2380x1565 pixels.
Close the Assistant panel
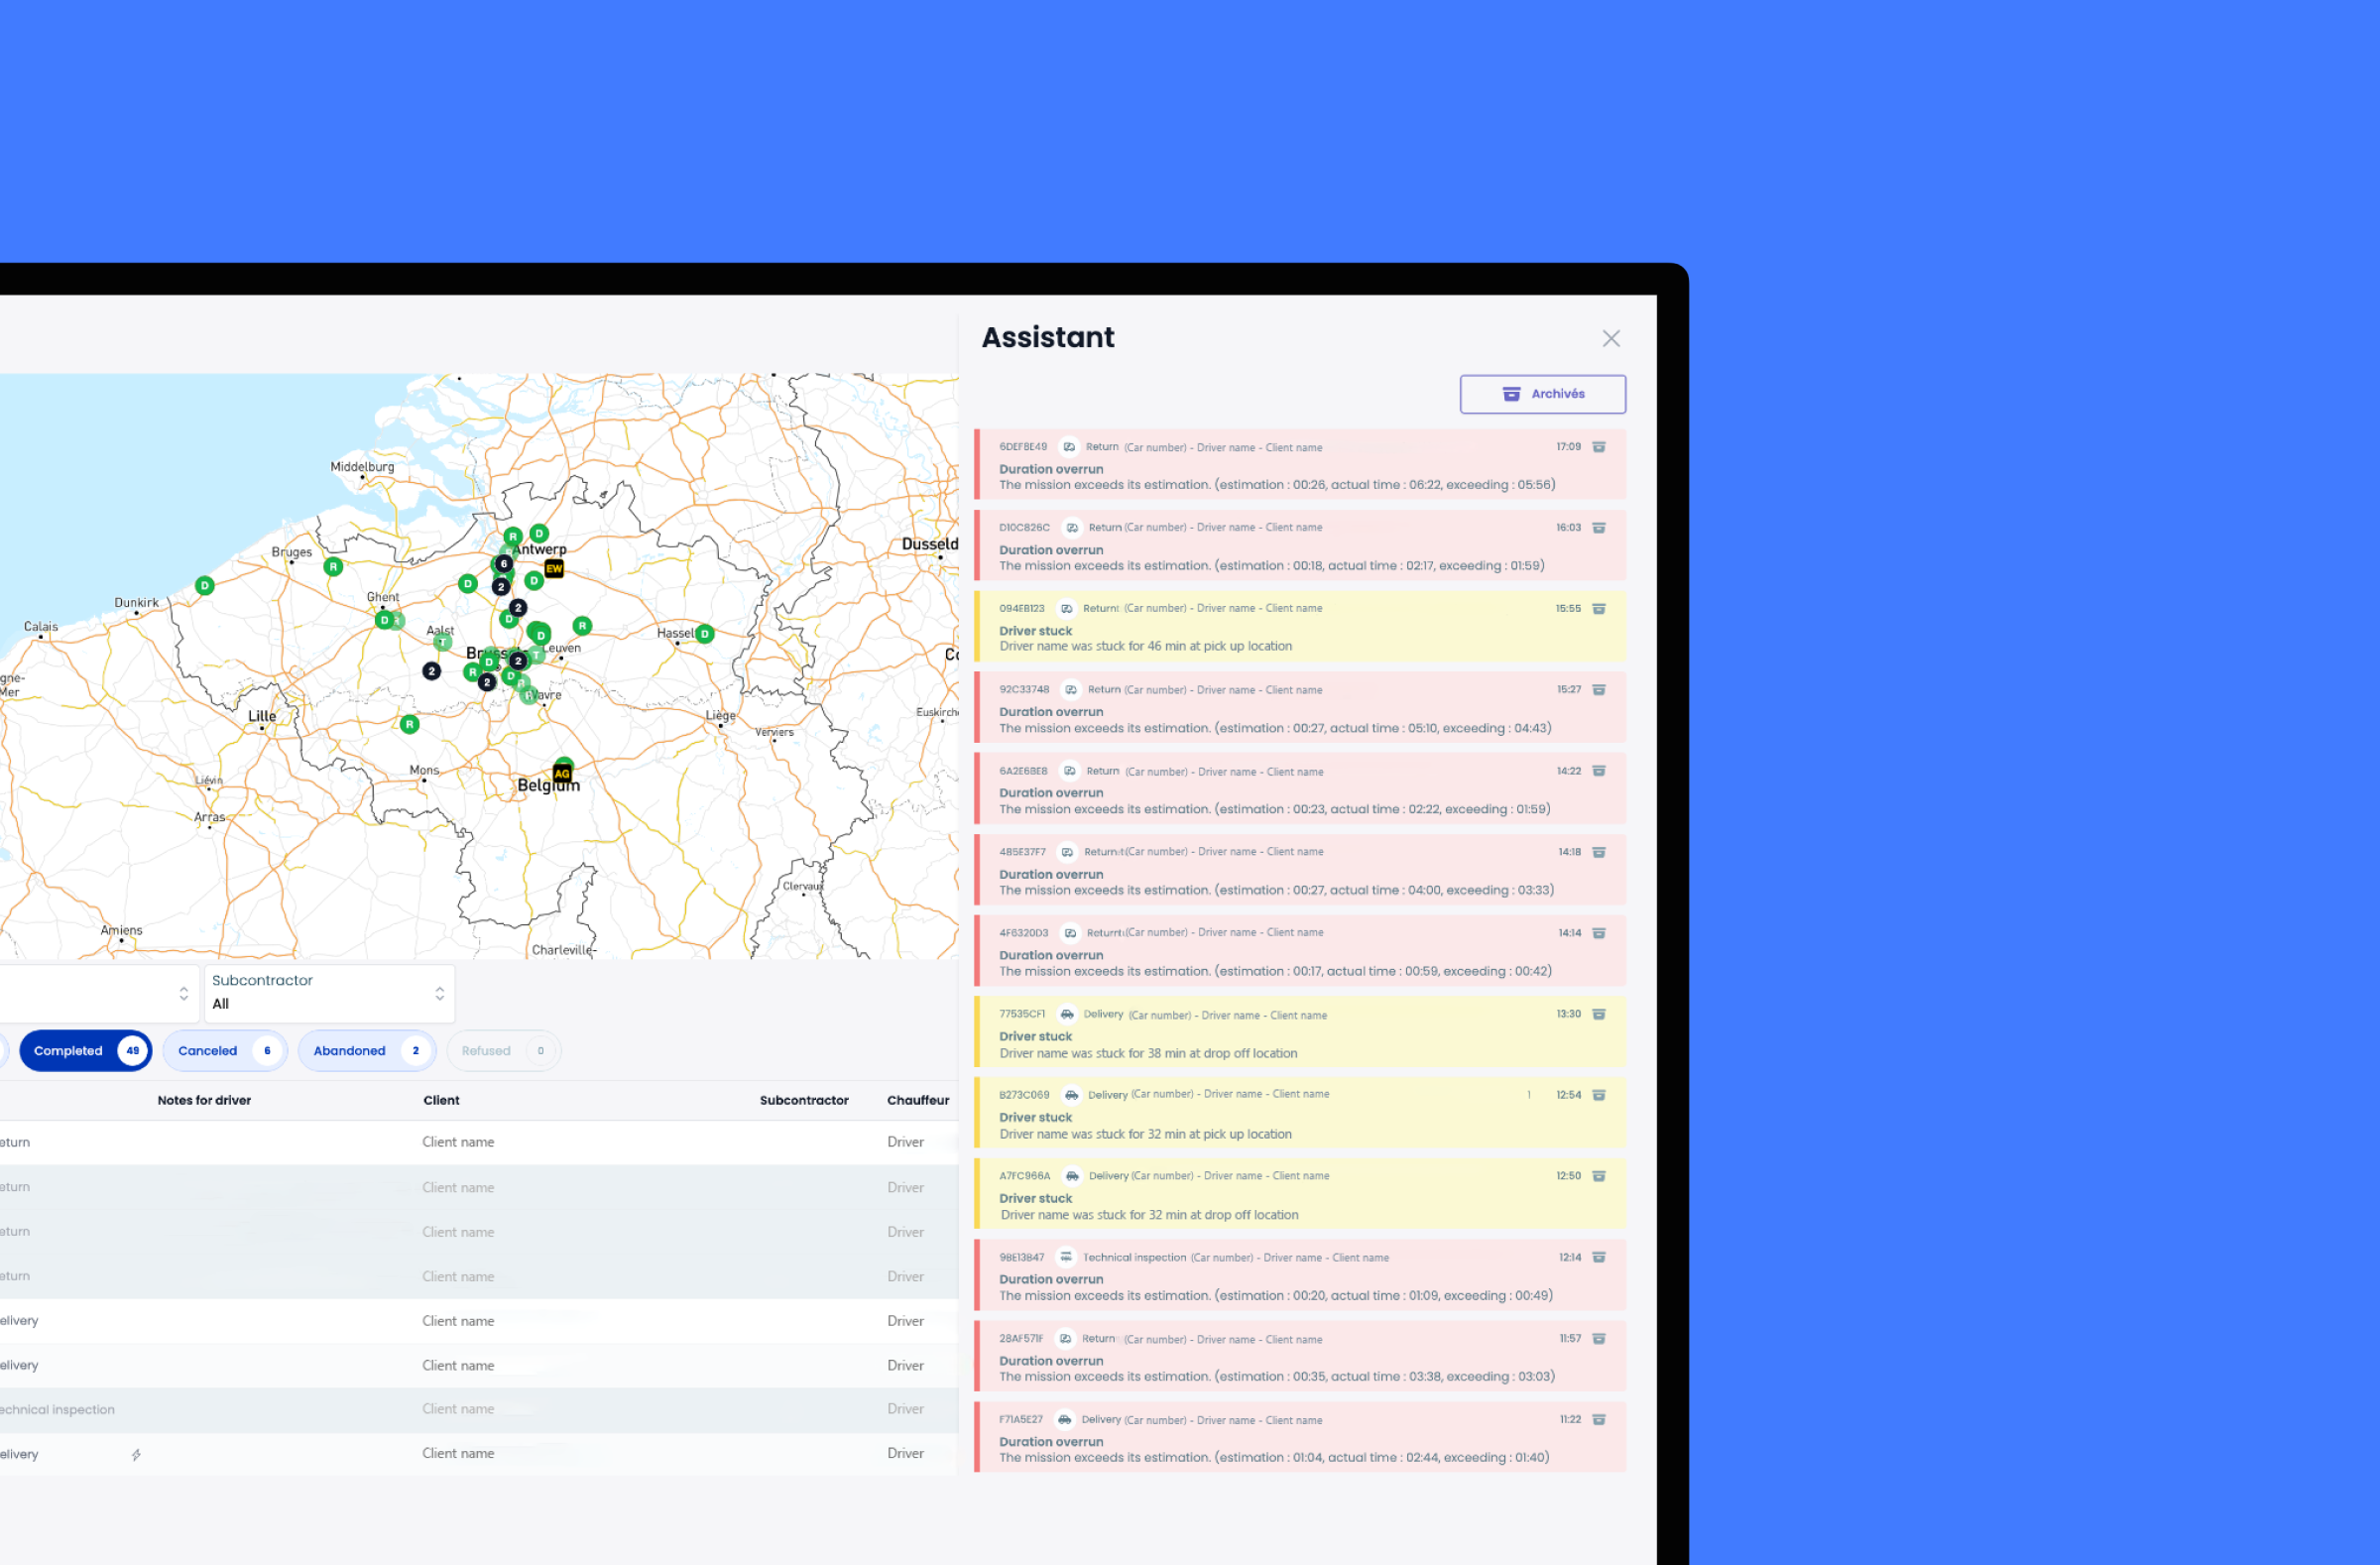pyautogui.click(x=1610, y=339)
